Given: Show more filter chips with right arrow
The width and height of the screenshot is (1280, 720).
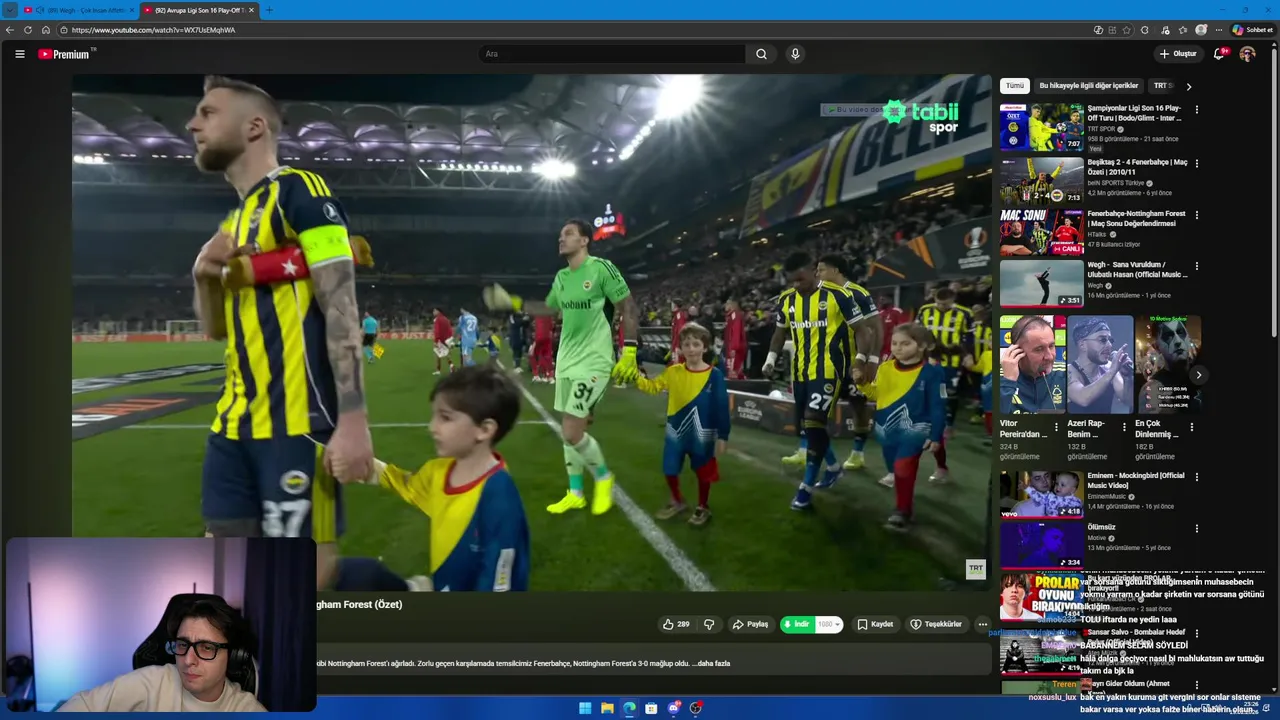Looking at the screenshot, I should [x=1189, y=86].
